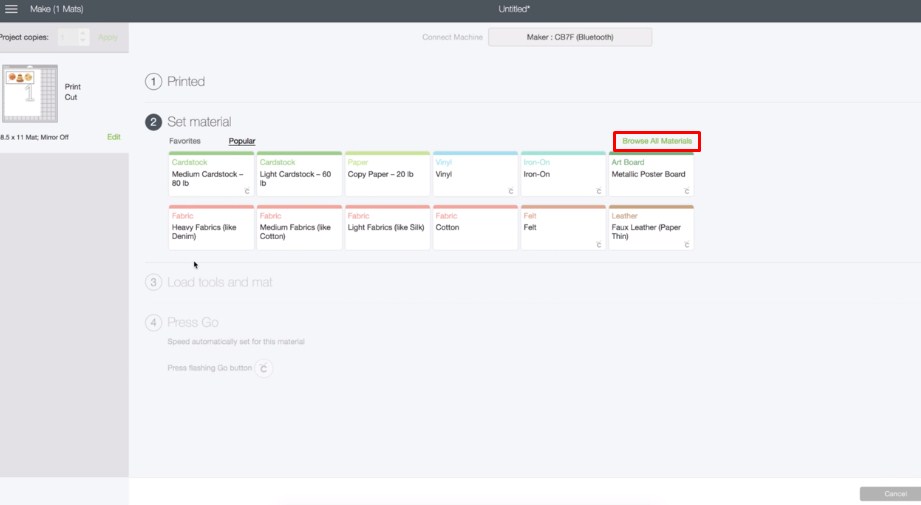Click the flashing Go button icon
This screenshot has height=505, width=921.
(264, 368)
